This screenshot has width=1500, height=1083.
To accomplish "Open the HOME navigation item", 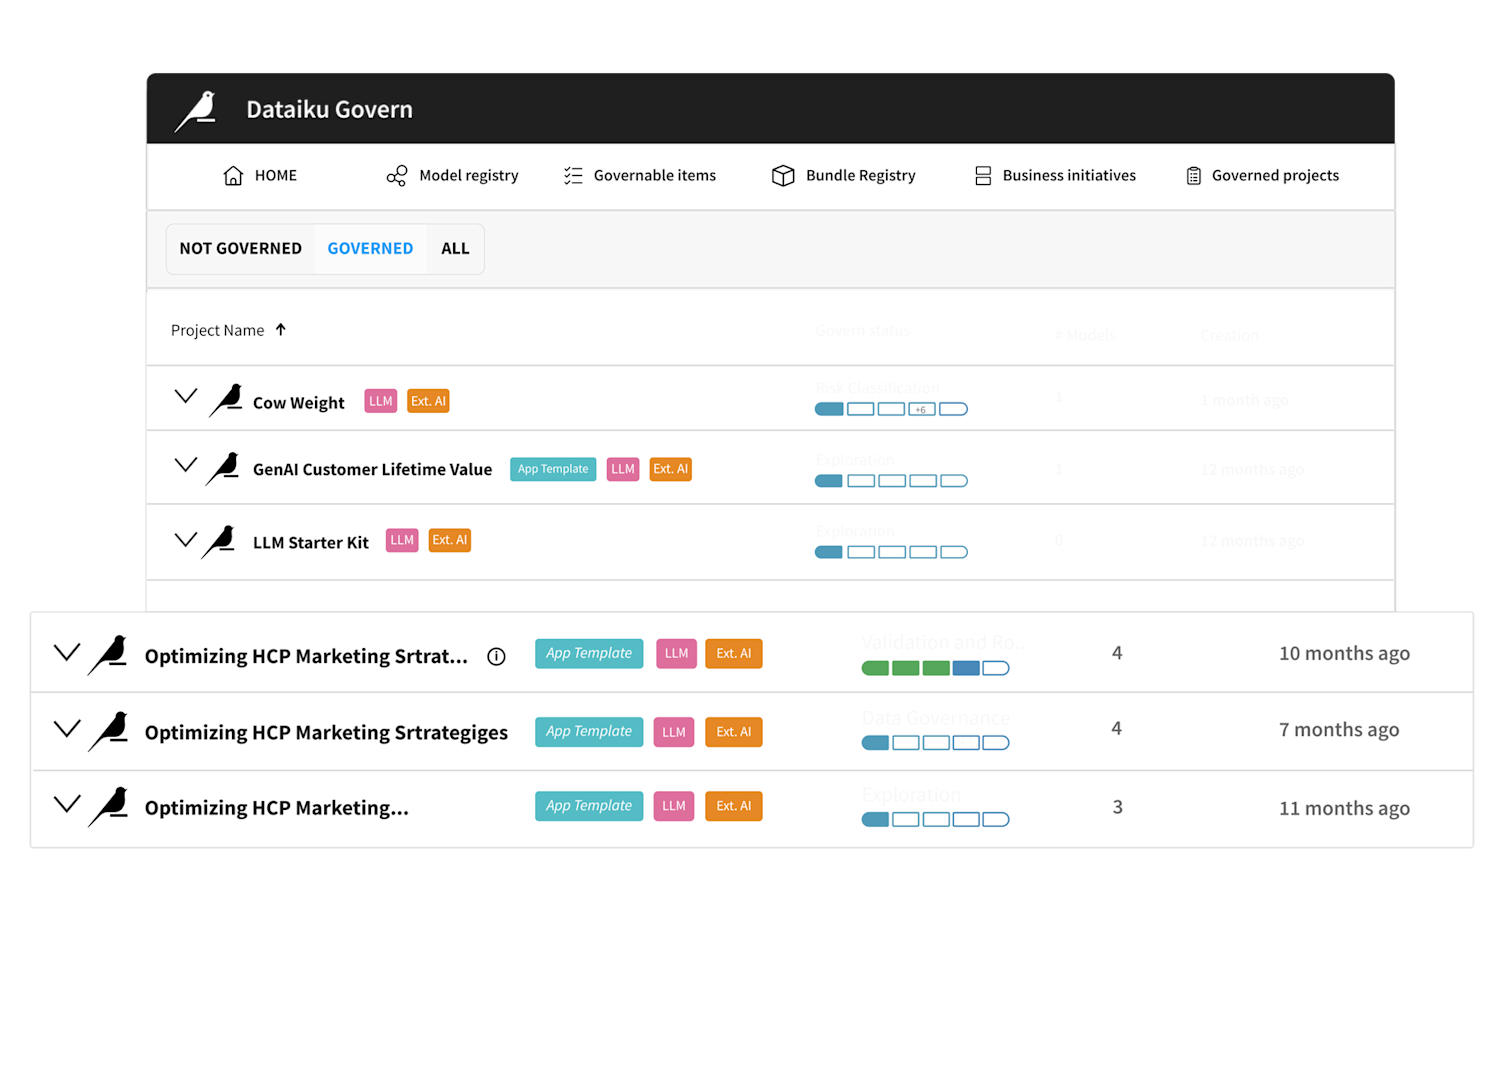I will (x=260, y=176).
